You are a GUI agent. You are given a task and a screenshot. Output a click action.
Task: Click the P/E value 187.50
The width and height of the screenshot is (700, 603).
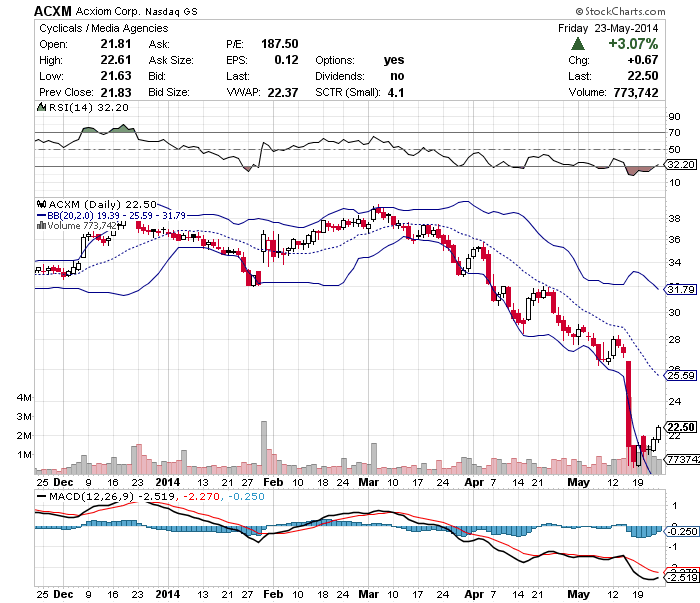tap(279, 44)
